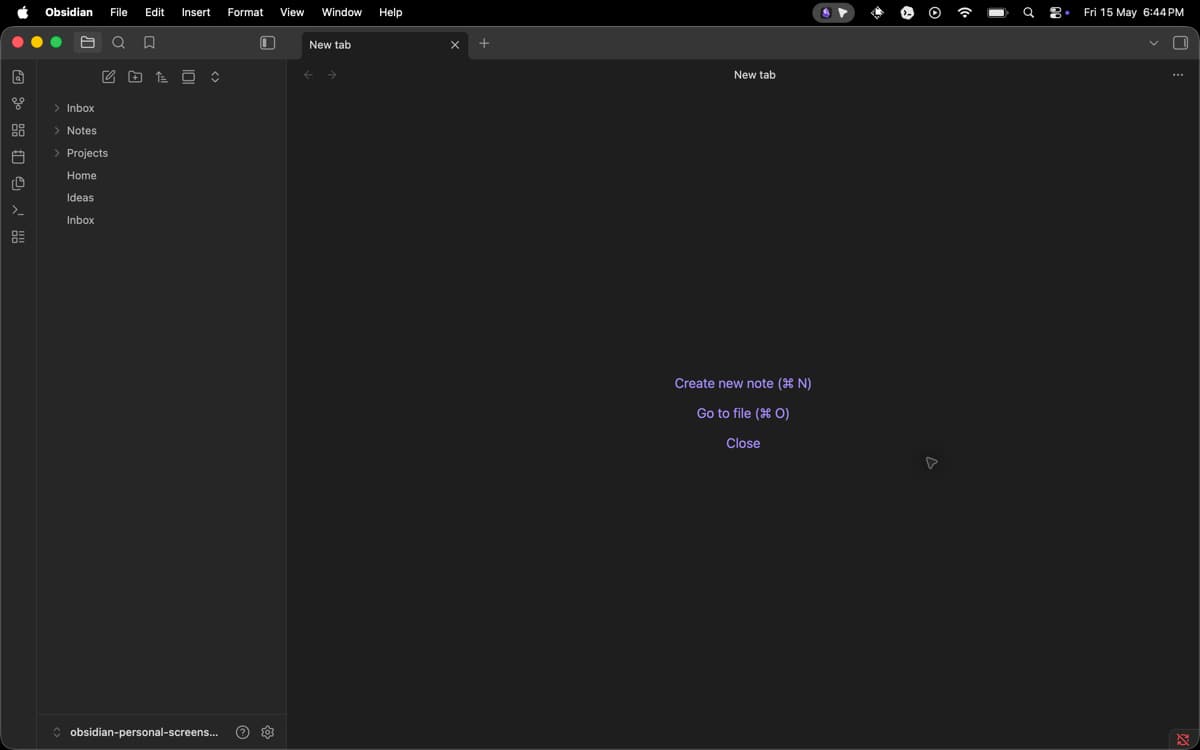Open the Obsidian app menu

click(x=69, y=12)
